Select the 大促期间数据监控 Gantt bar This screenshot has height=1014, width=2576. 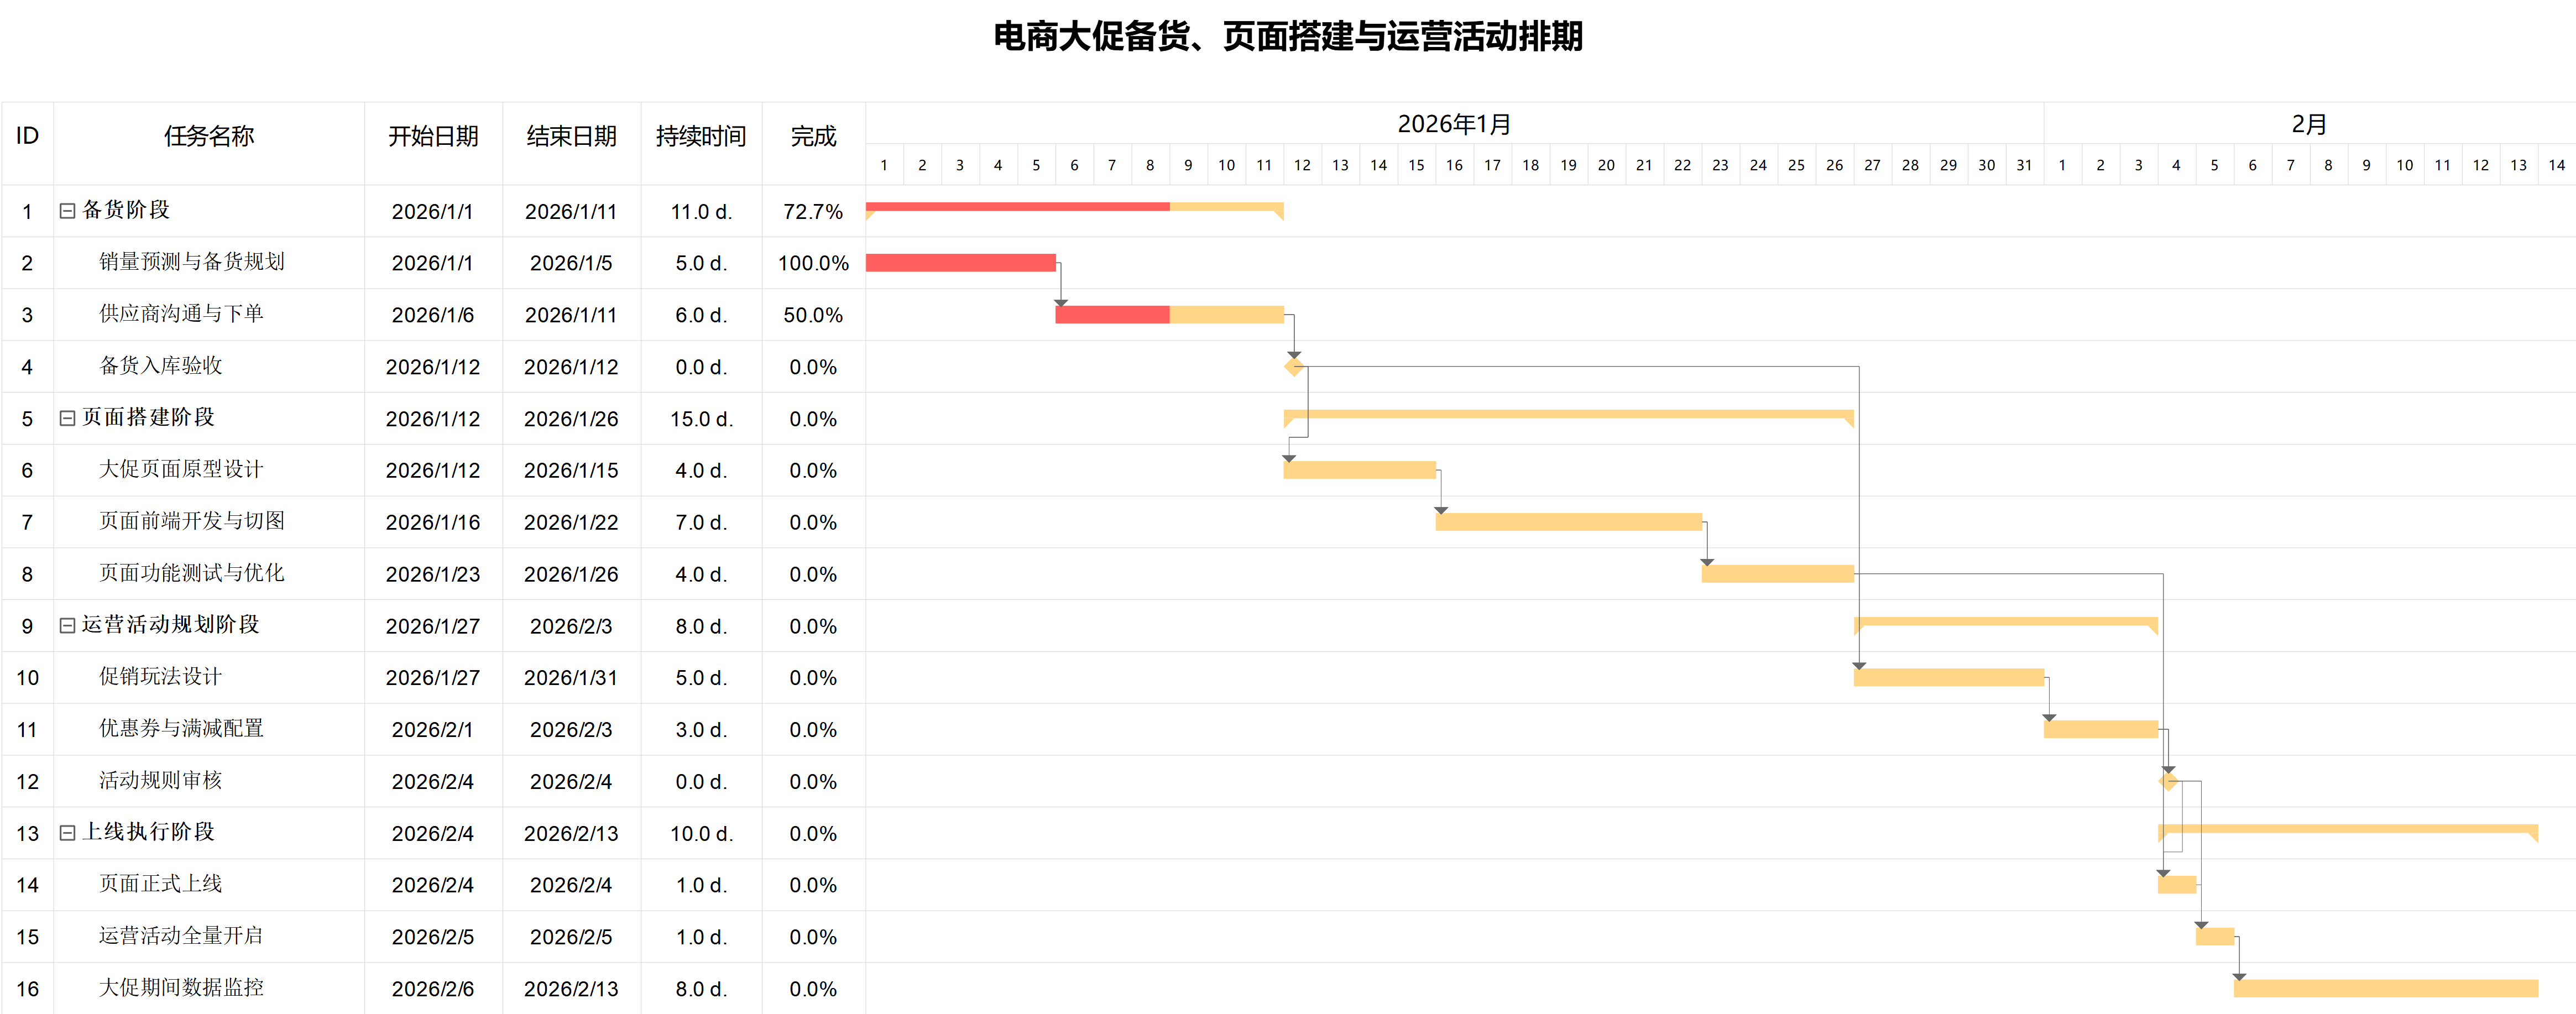[2385, 989]
